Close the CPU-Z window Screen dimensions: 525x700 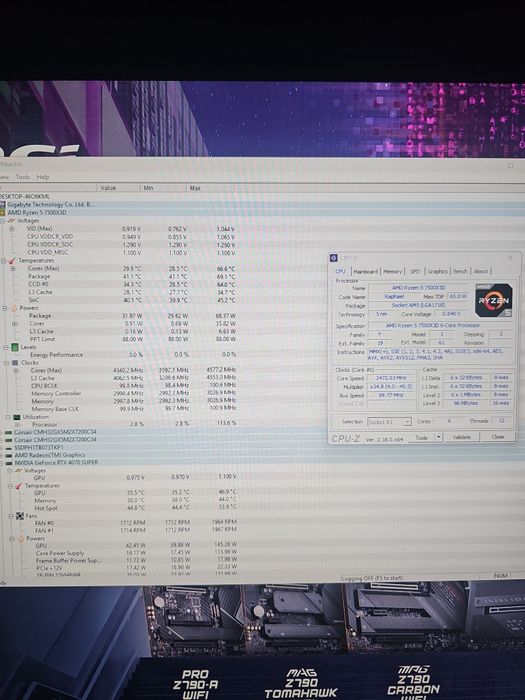click(x=510, y=258)
